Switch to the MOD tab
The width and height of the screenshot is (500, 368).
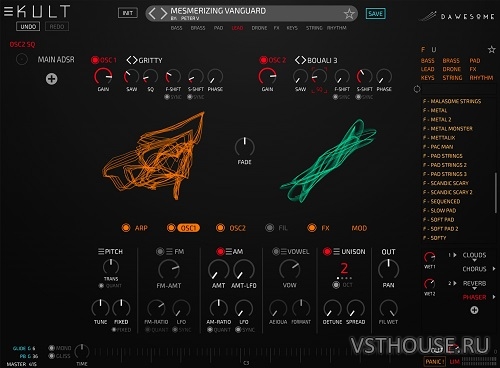pos(359,228)
